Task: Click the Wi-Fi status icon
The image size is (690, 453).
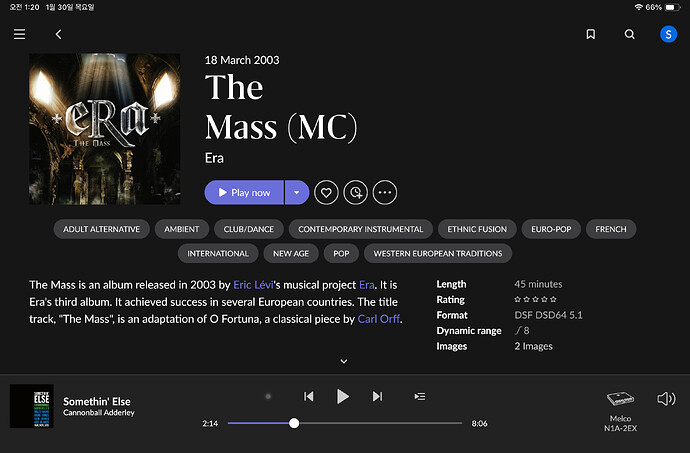Action: (x=639, y=7)
